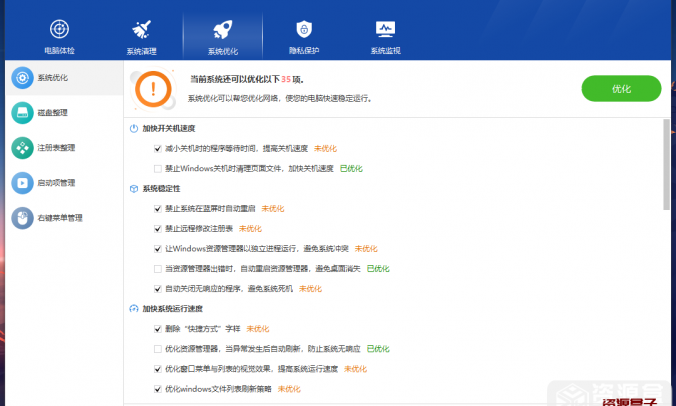Click the 右键菜单管理 mouse sidebar icon
Viewport: 676px width, 406px height.
[x=22, y=218]
